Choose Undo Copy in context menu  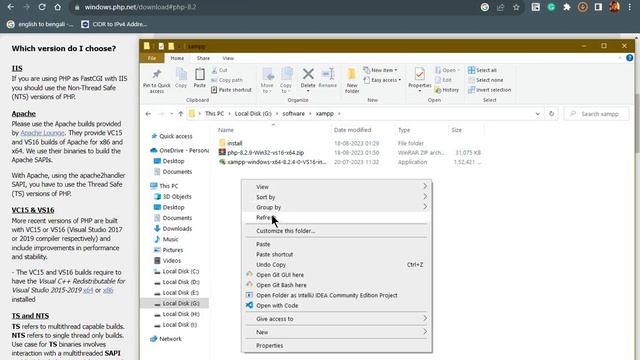pyautogui.click(x=337, y=264)
